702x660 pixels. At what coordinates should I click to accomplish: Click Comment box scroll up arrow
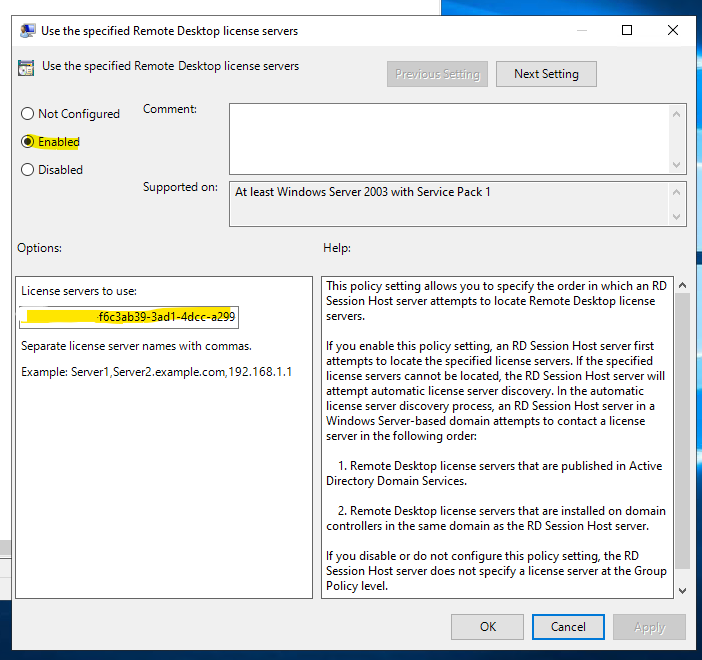pyautogui.click(x=676, y=114)
